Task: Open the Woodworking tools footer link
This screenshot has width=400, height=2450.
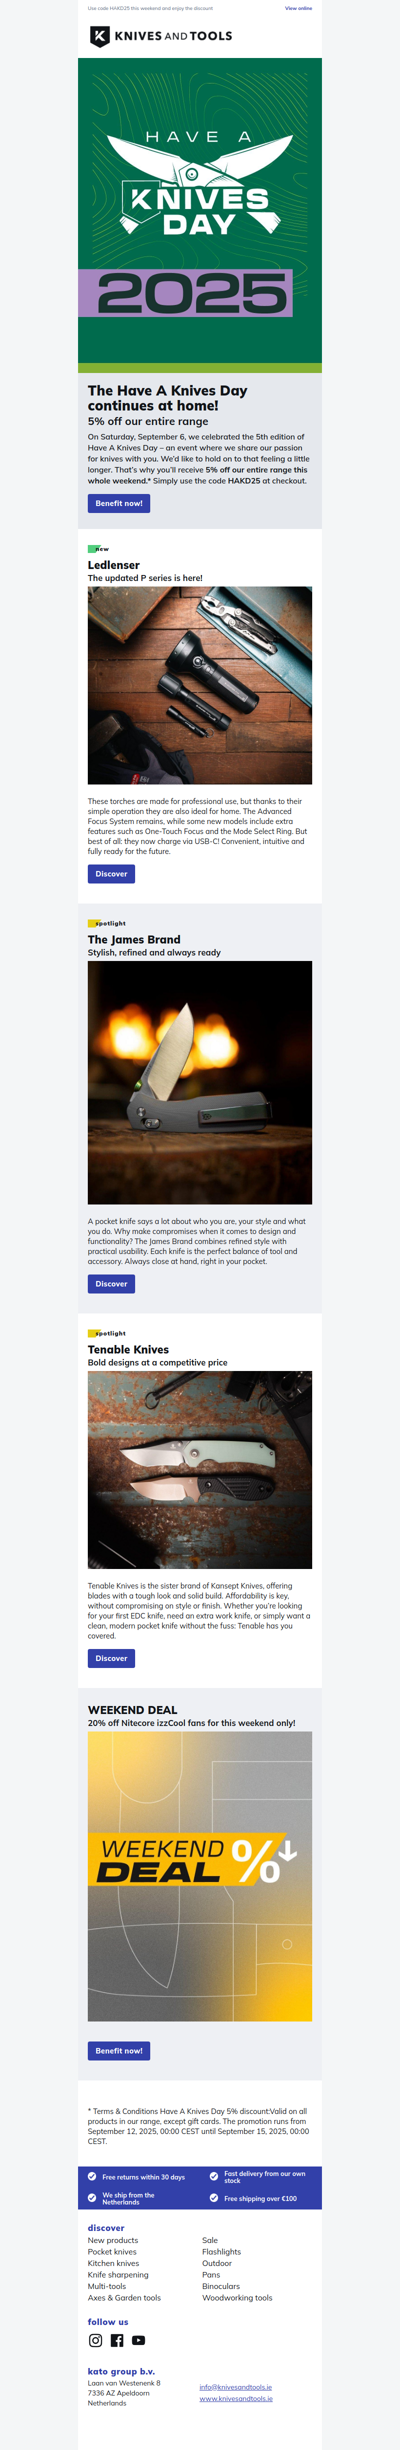Action: click(237, 2298)
